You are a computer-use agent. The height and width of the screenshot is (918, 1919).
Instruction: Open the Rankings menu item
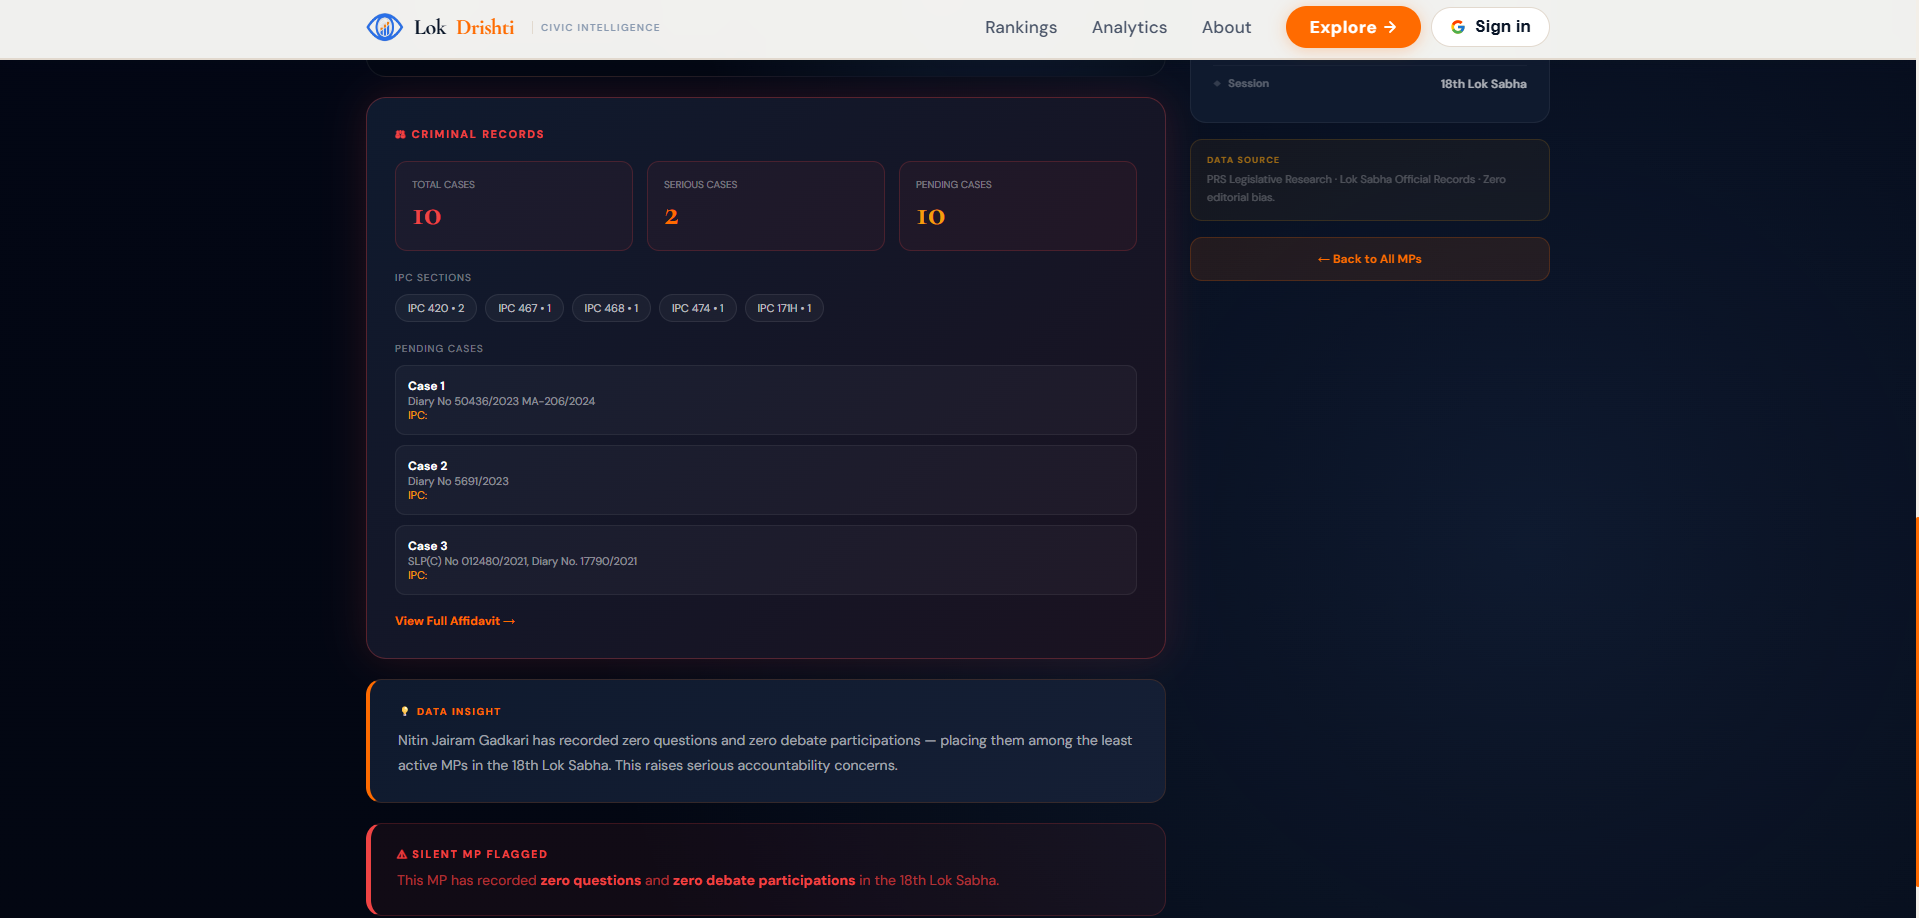1021,27
